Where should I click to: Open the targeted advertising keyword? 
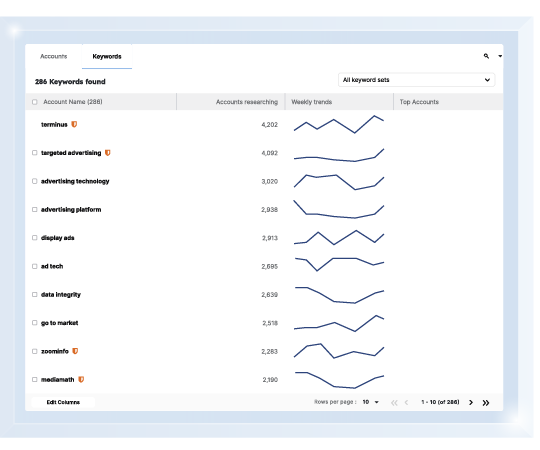(71, 153)
